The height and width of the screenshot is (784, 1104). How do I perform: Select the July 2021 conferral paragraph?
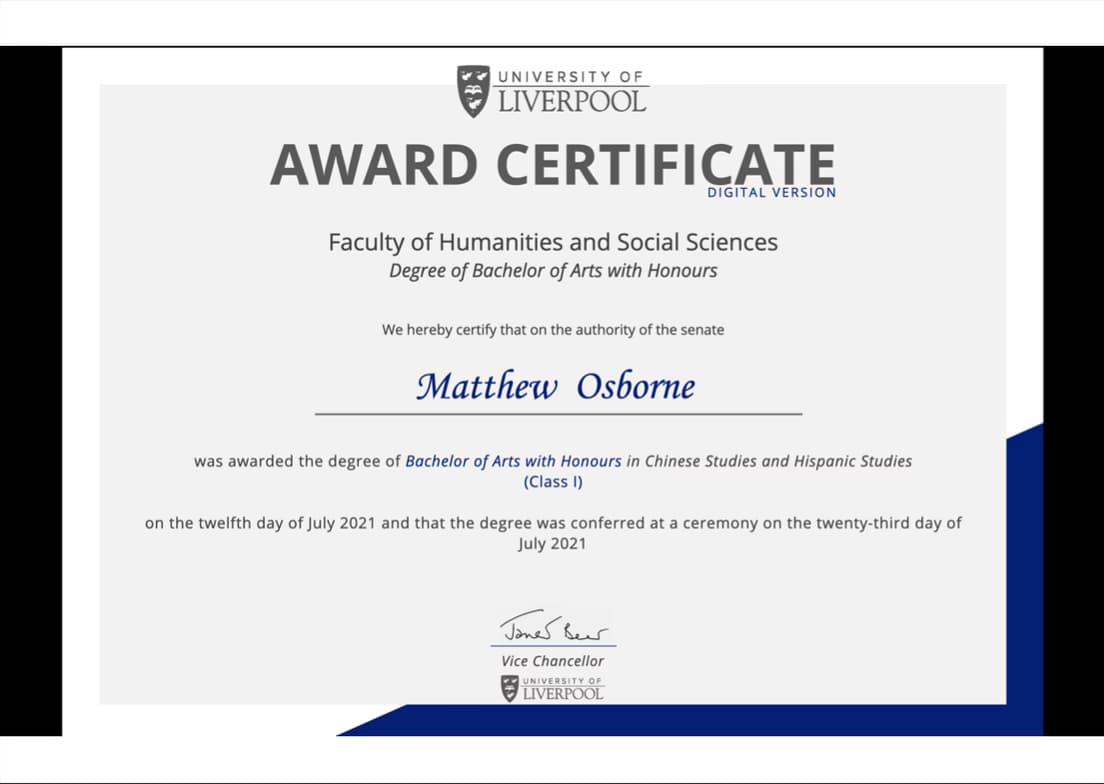click(552, 533)
